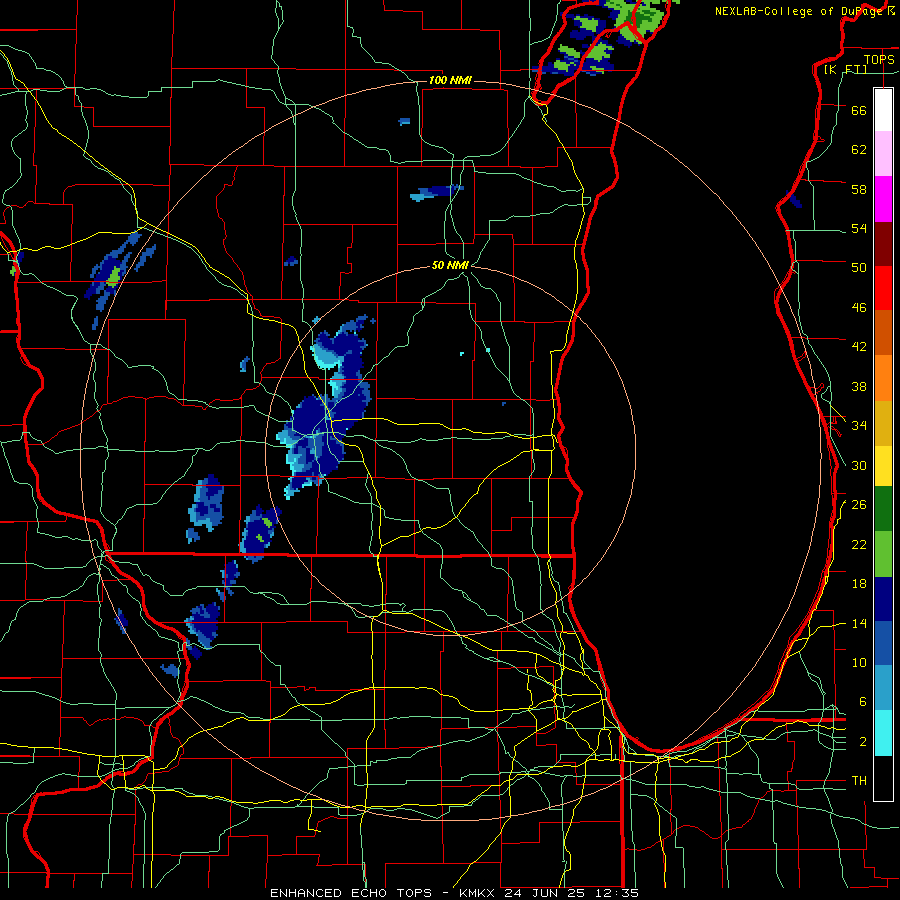Screen dimensions: 900x900
Task: Click legend value "2"
Action: [x=863, y=742]
